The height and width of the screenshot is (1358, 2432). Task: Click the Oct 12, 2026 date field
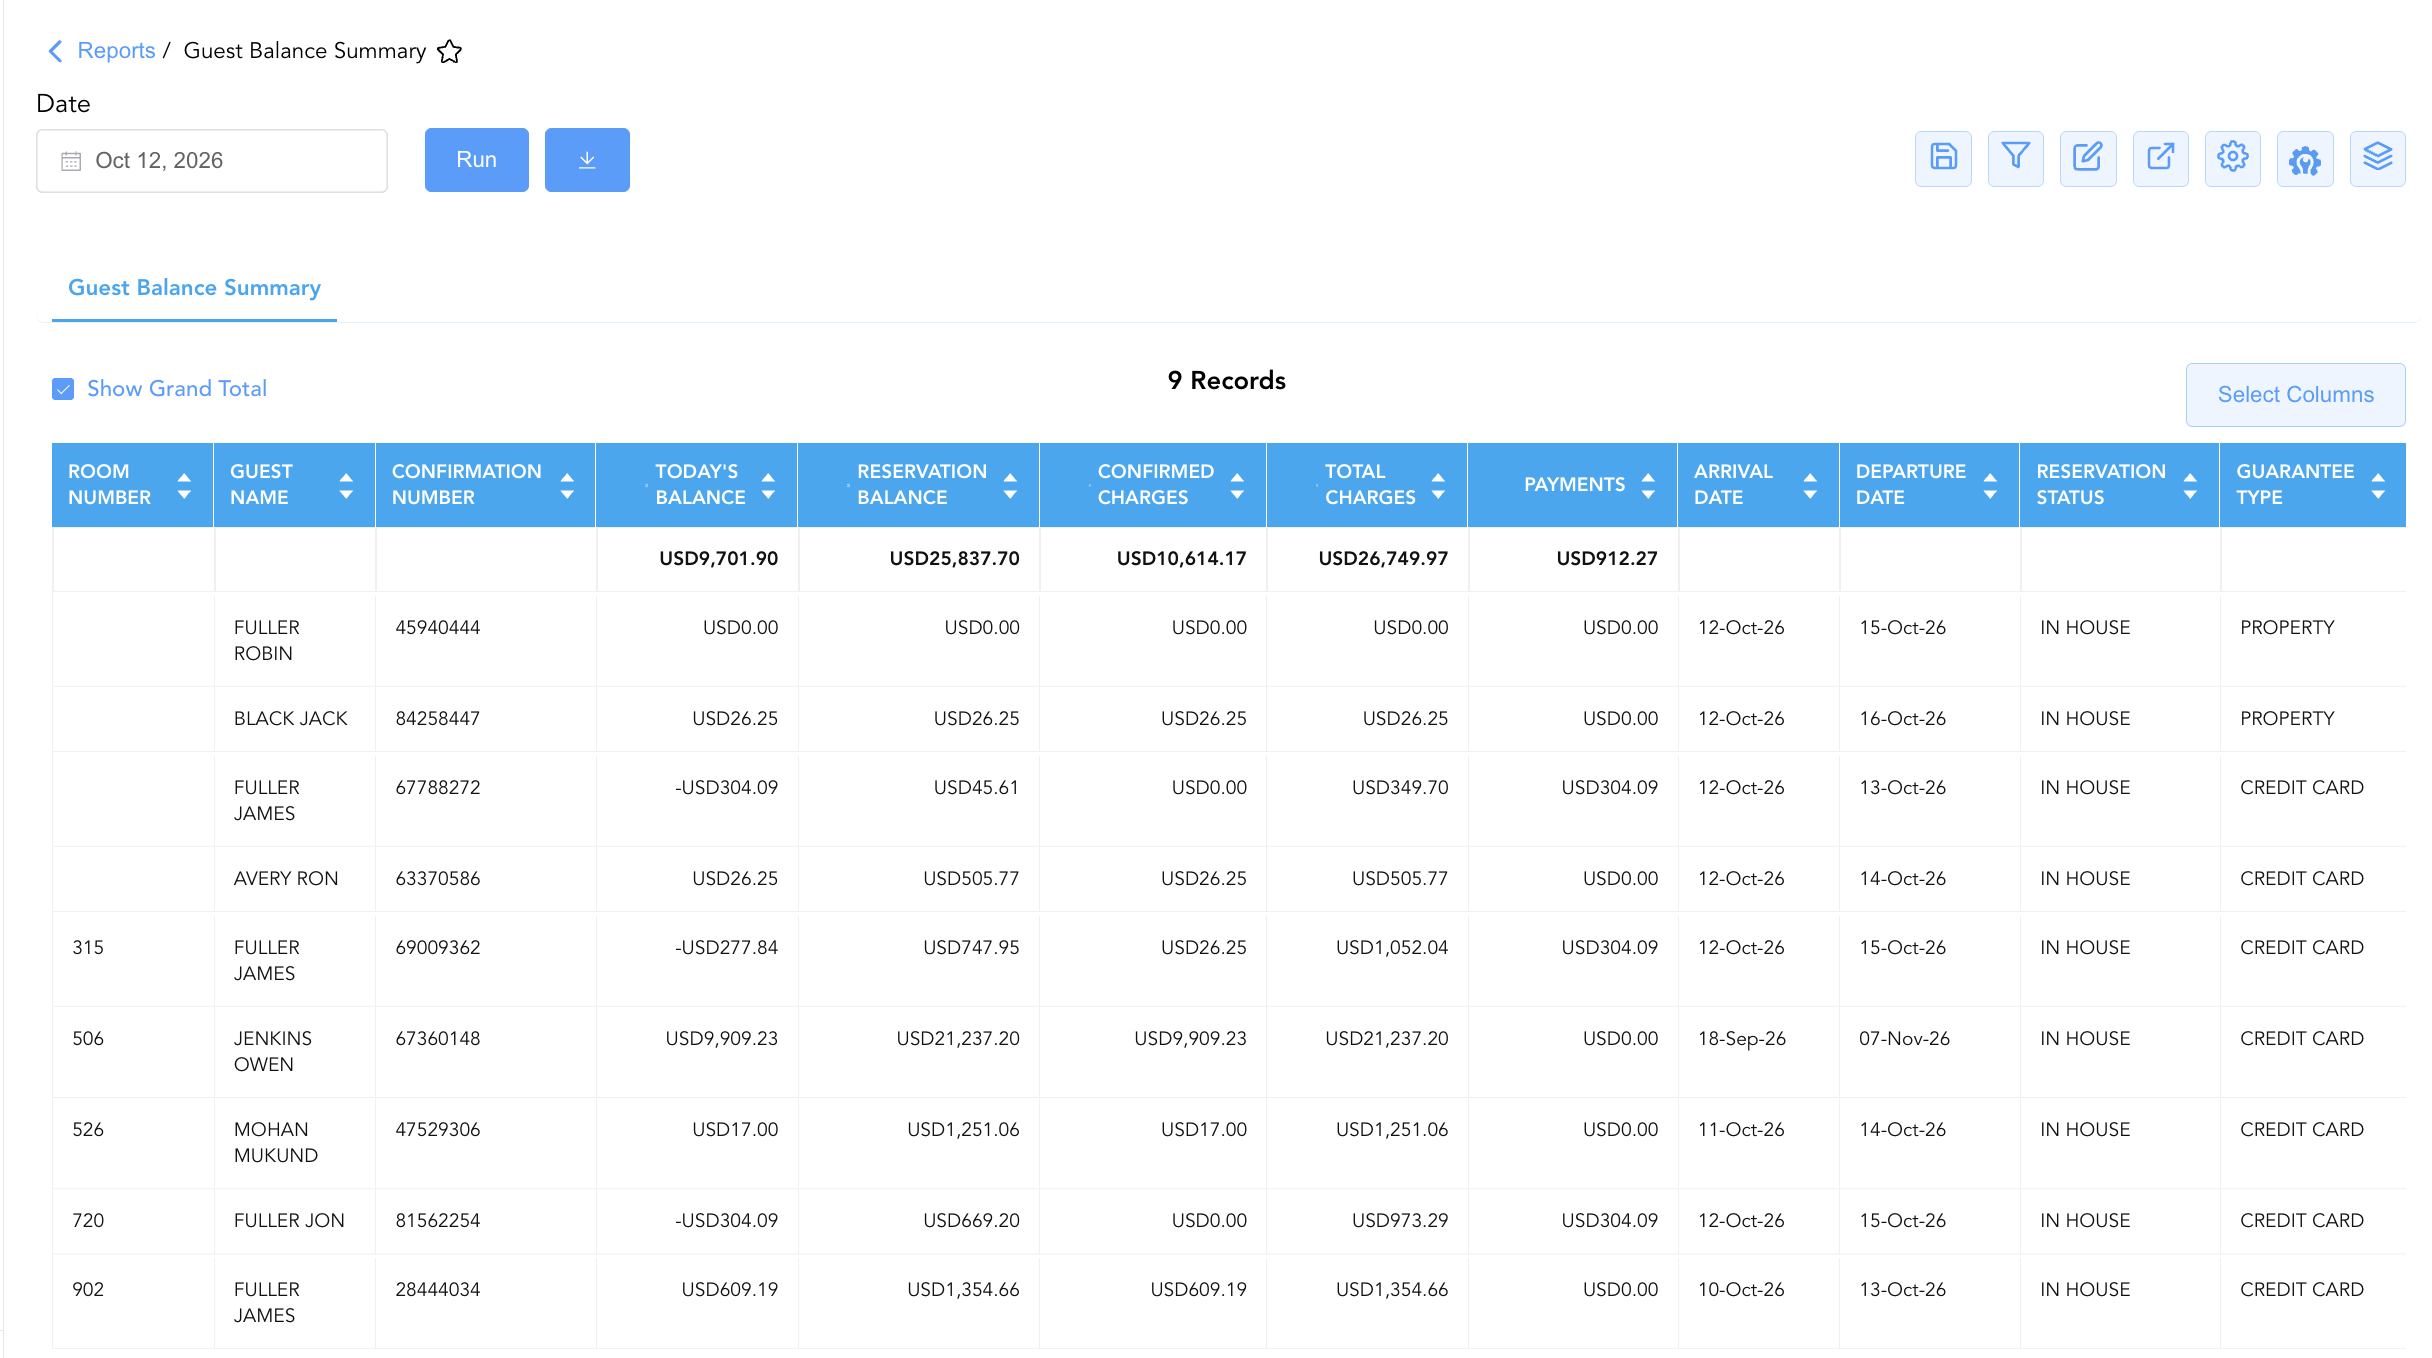pos(212,161)
